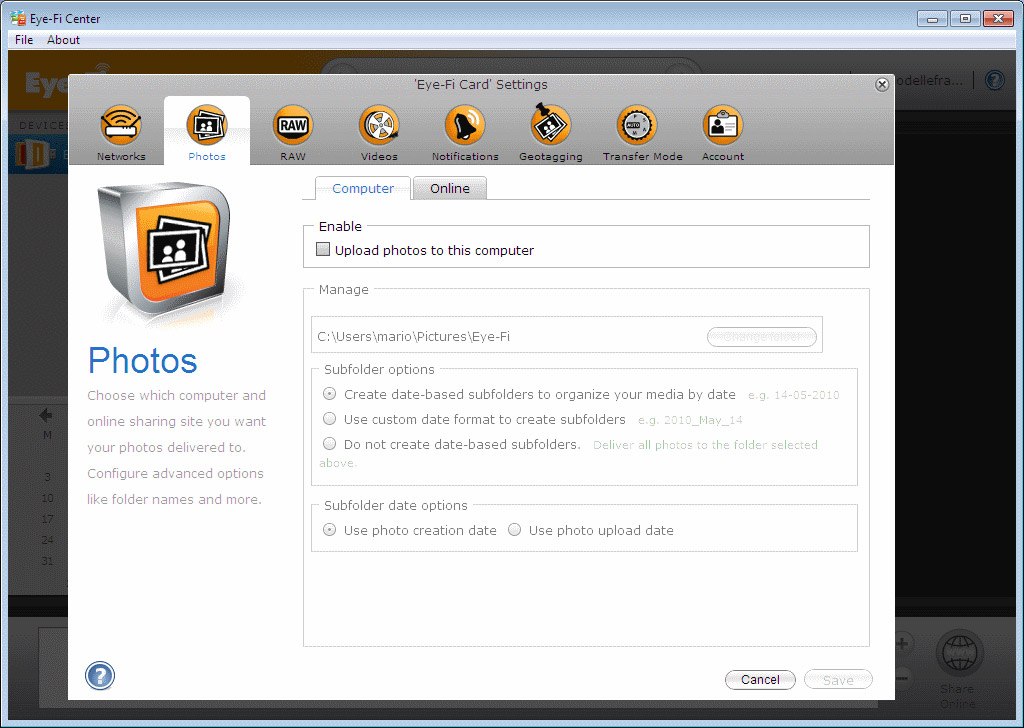The height and width of the screenshot is (728, 1024).
Task: Click the large Photos cube illustration
Action: (x=164, y=249)
